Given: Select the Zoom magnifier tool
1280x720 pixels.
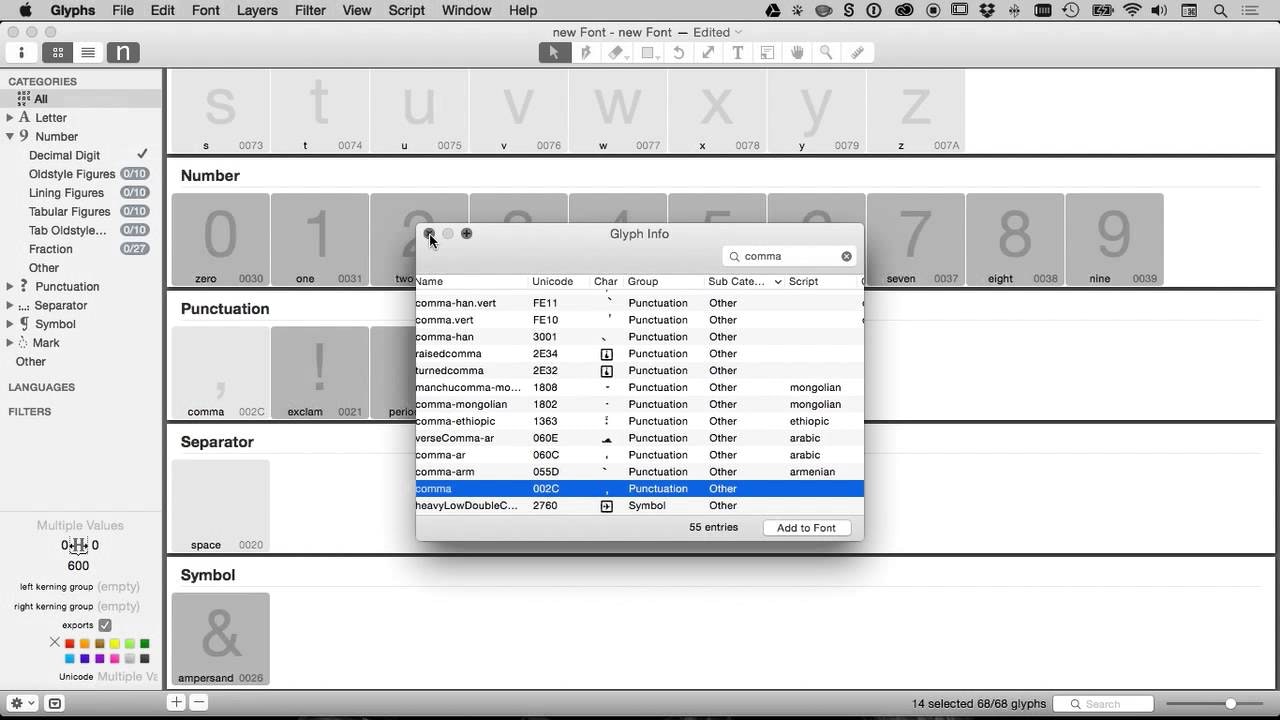Looking at the screenshot, I should pos(827,53).
